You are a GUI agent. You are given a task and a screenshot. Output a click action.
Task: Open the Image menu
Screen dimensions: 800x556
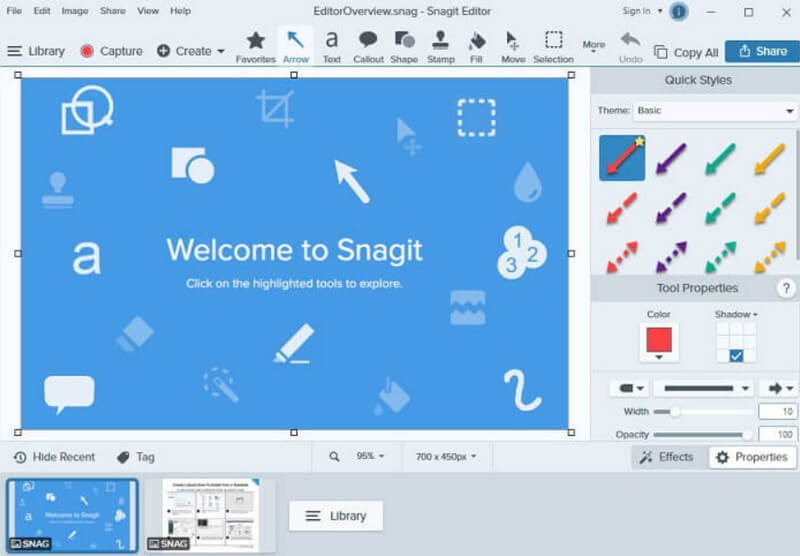[x=75, y=11]
